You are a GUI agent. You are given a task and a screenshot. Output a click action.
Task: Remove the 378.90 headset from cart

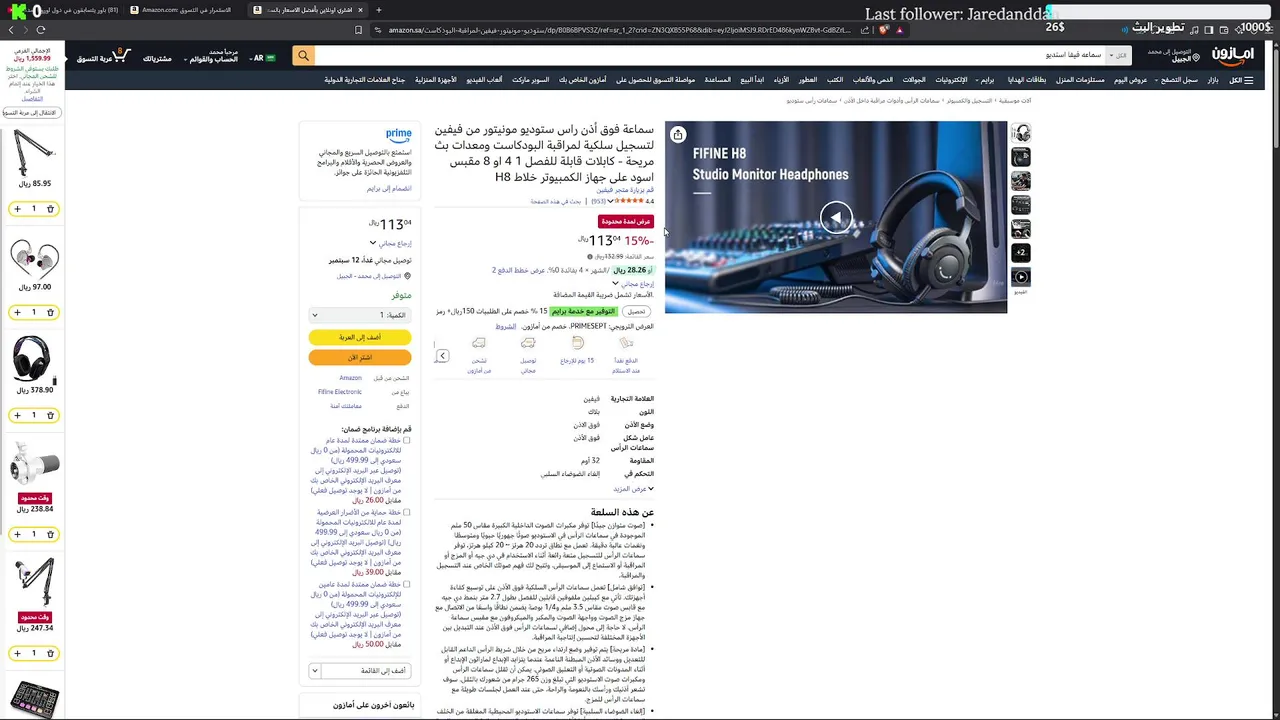[50, 415]
